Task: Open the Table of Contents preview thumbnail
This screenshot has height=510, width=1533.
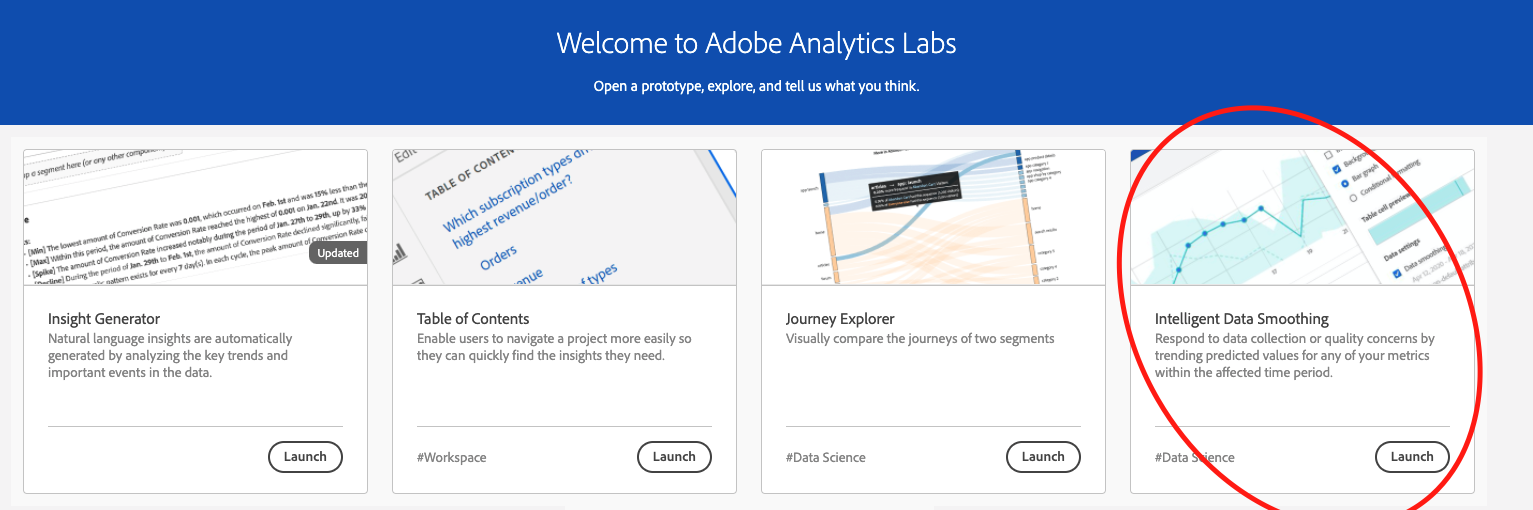Action: coord(564,217)
